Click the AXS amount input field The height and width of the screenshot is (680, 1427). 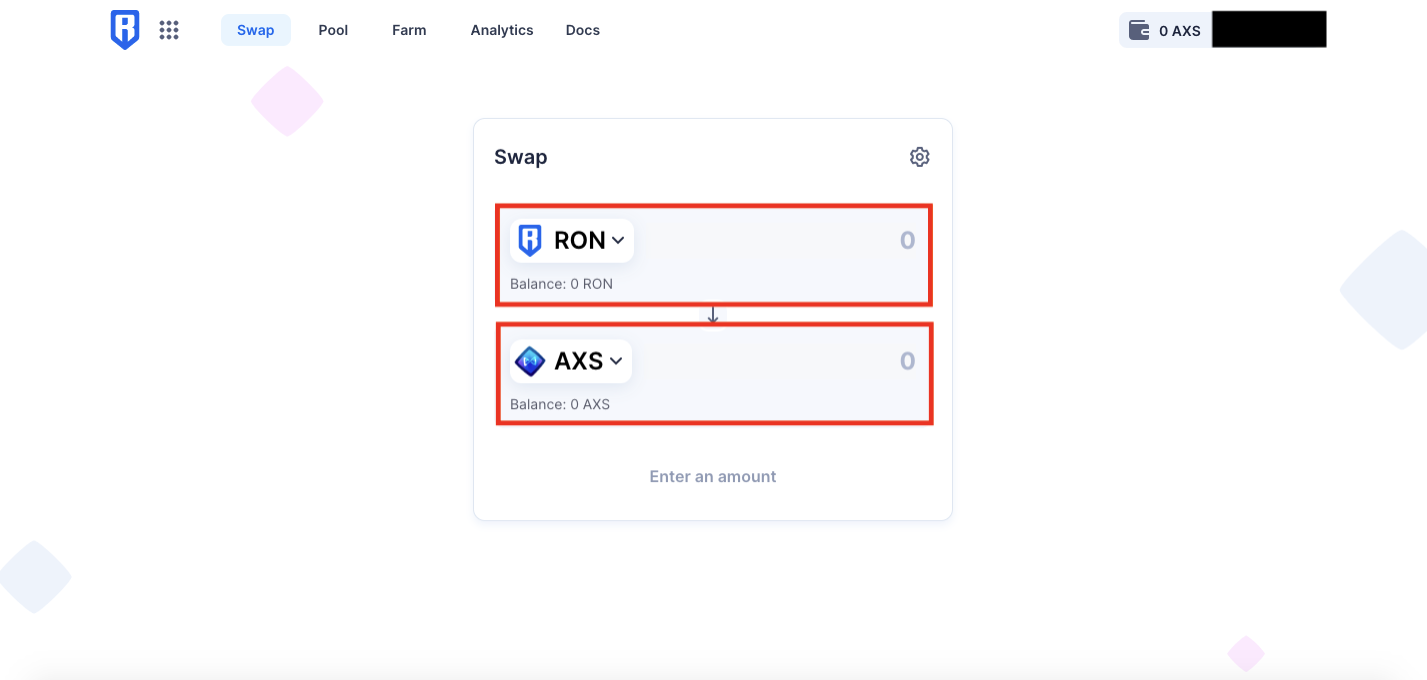coord(800,361)
